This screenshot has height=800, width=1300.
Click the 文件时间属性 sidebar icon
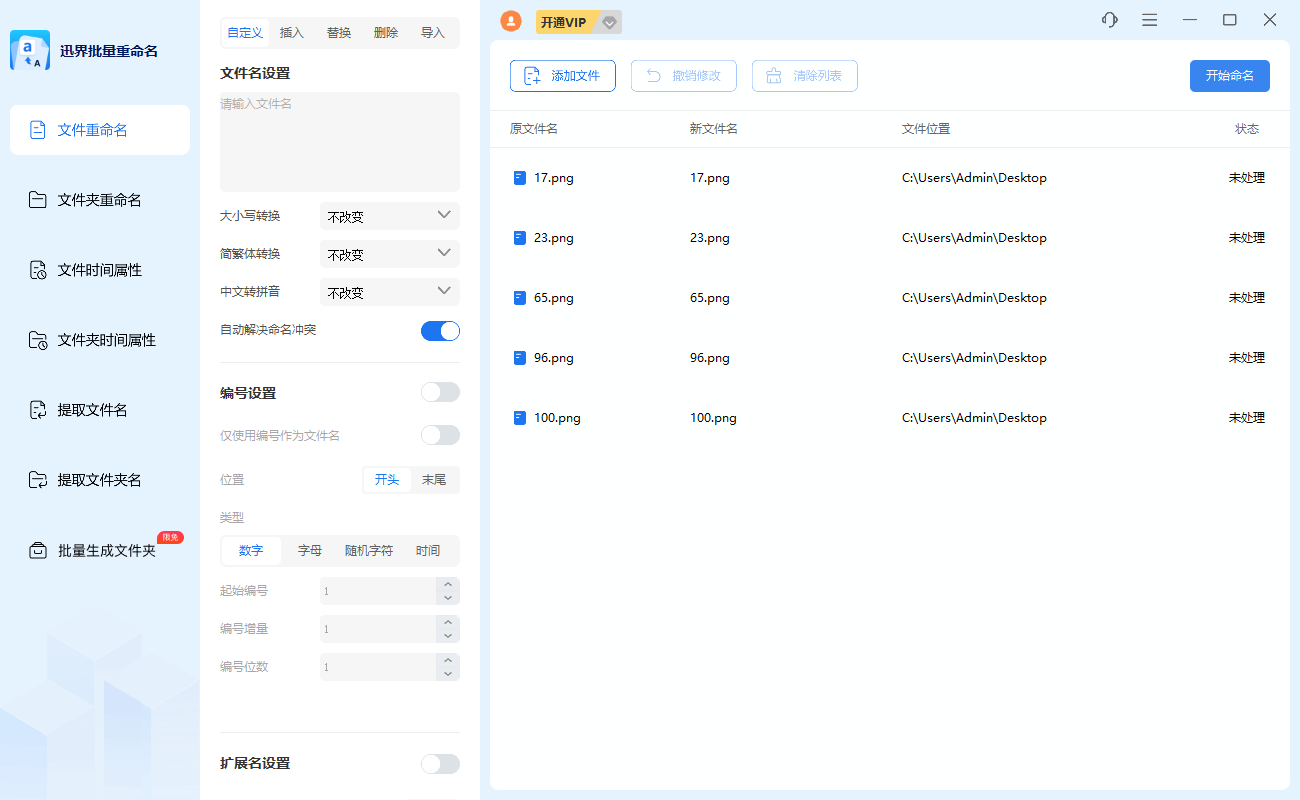(x=38, y=270)
